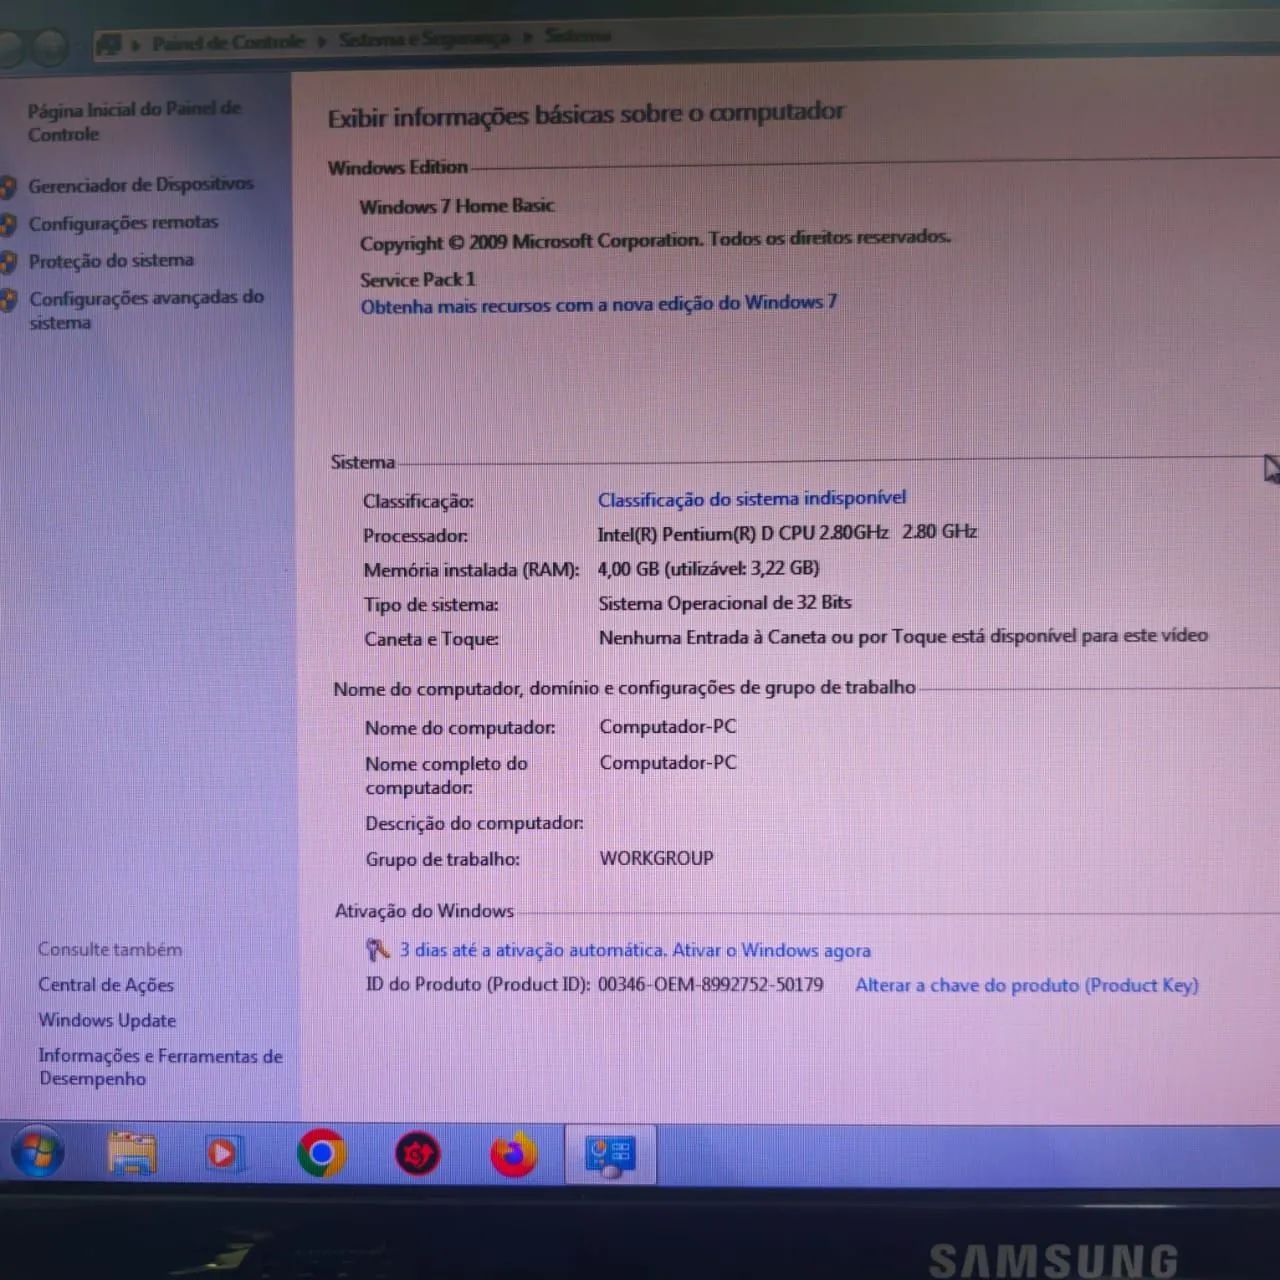This screenshot has height=1280, width=1280.
Task: Click Ativar o Windows agora link
Action: [771, 950]
